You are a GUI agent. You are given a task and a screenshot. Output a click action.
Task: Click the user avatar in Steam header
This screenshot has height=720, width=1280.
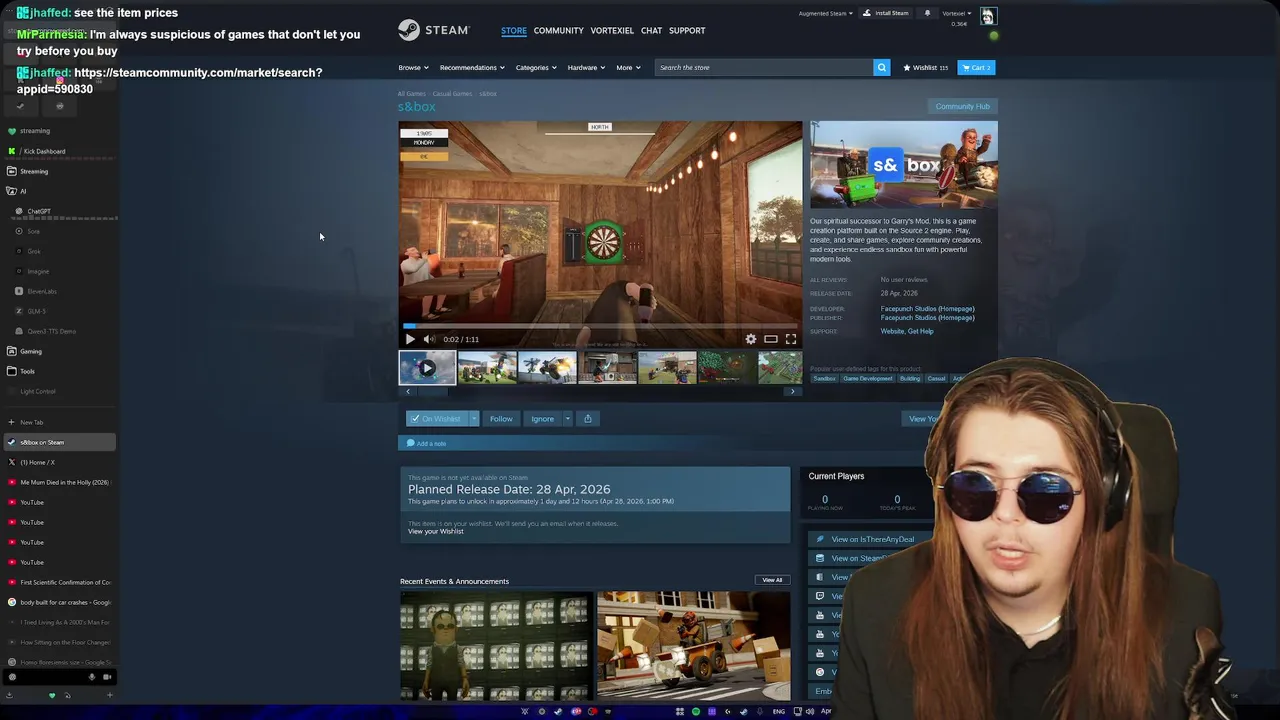pos(988,16)
